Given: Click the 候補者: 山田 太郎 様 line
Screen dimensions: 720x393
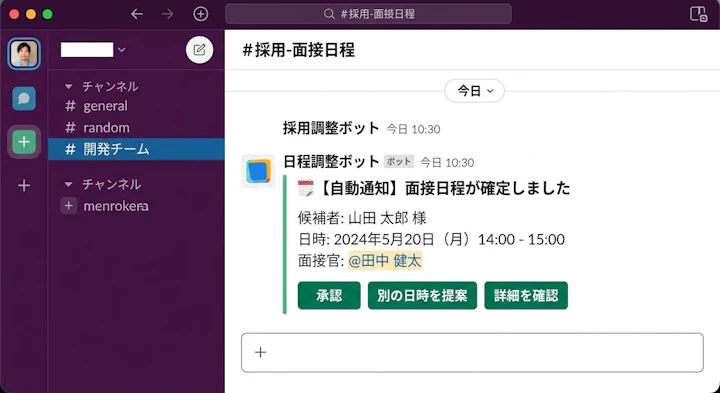Looking at the screenshot, I should point(362,218).
